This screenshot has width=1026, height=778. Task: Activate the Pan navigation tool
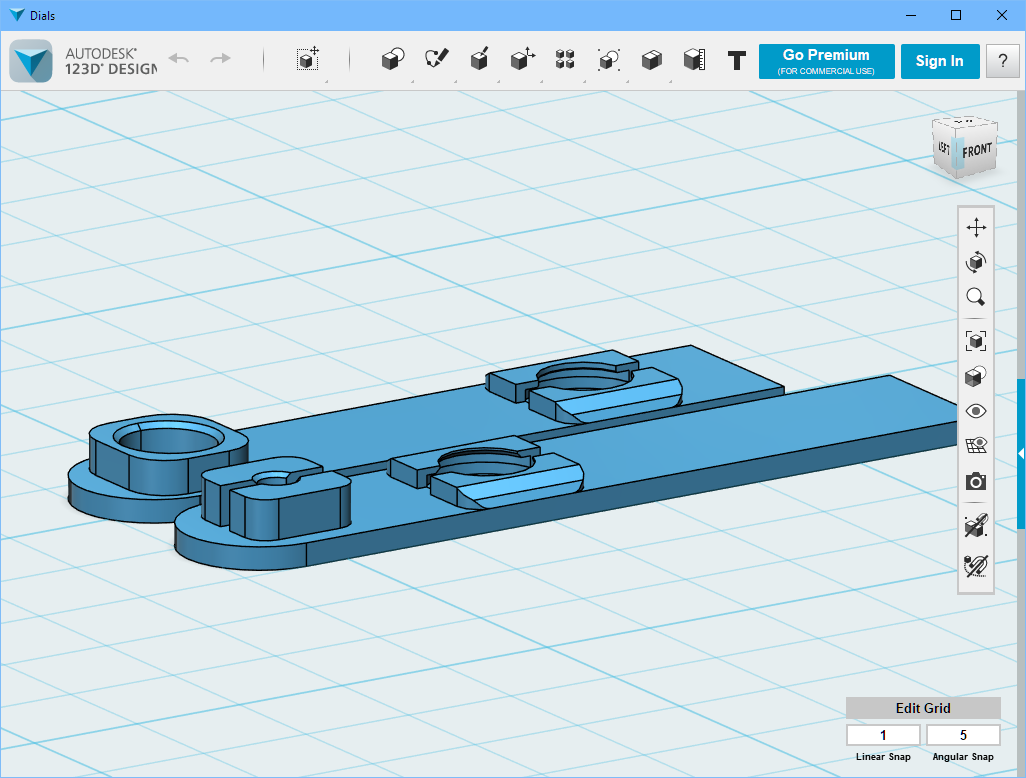(976, 228)
